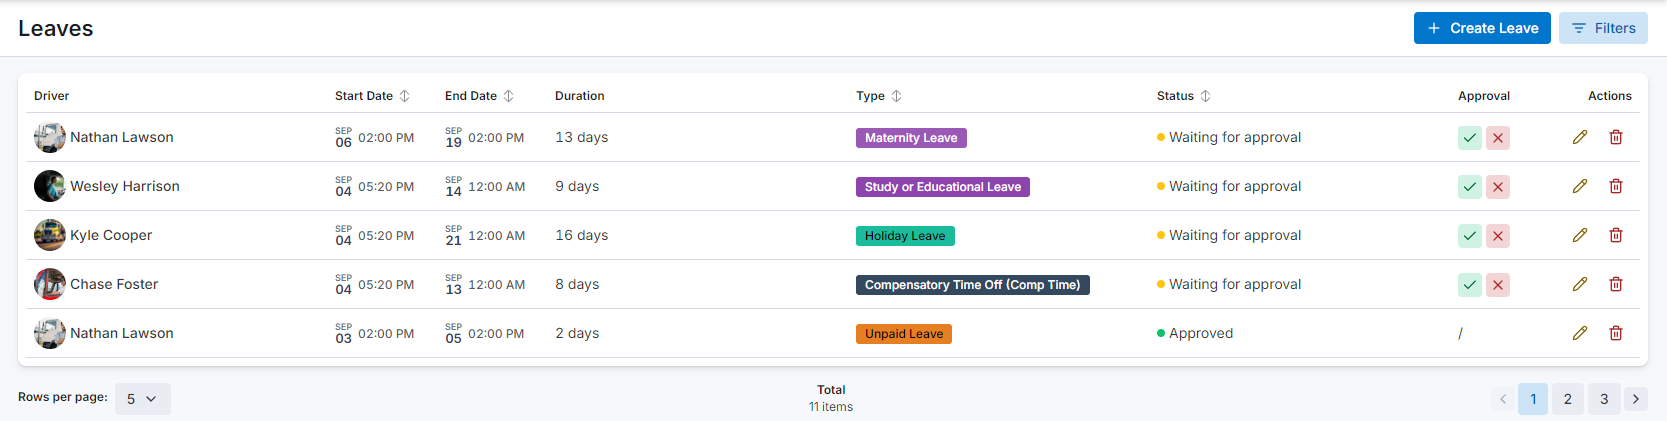The height and width of the screenshot is (421, 1667).
Task: Jump to page 3 of results
Action: 1603,399
